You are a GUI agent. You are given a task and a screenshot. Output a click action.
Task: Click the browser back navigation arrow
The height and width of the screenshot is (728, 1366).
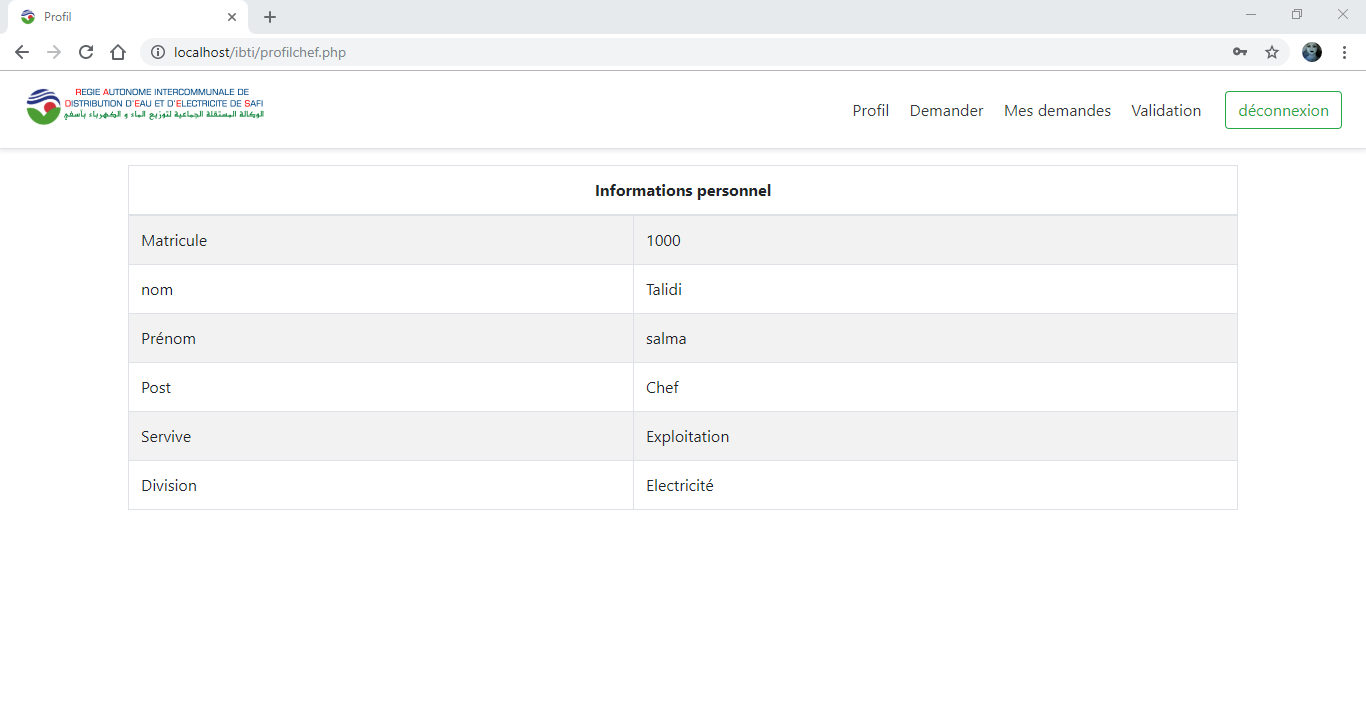coord(21,51)
